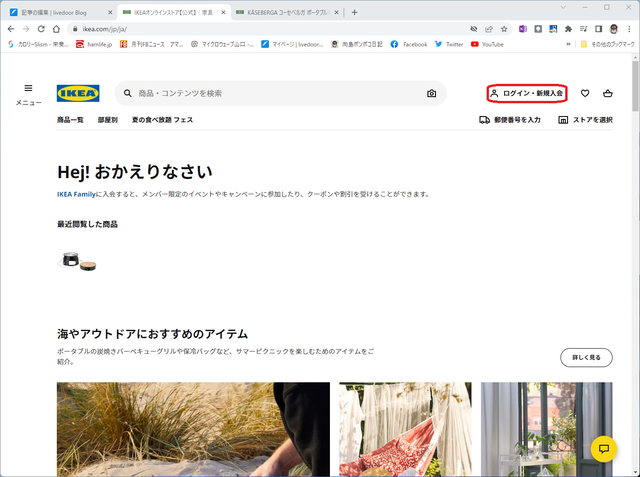Click the address bar URL
This screenshot has height=477, width=640.
coord(104,29)
